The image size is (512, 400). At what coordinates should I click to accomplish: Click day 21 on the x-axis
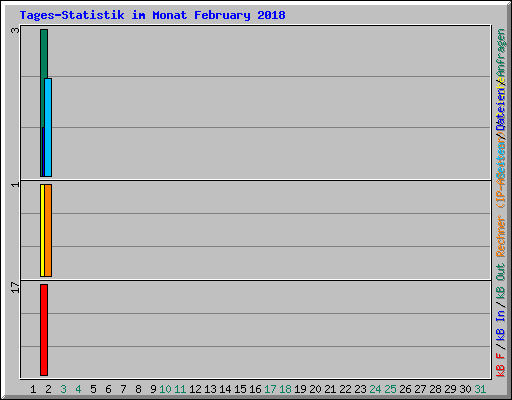coord(330,389)
